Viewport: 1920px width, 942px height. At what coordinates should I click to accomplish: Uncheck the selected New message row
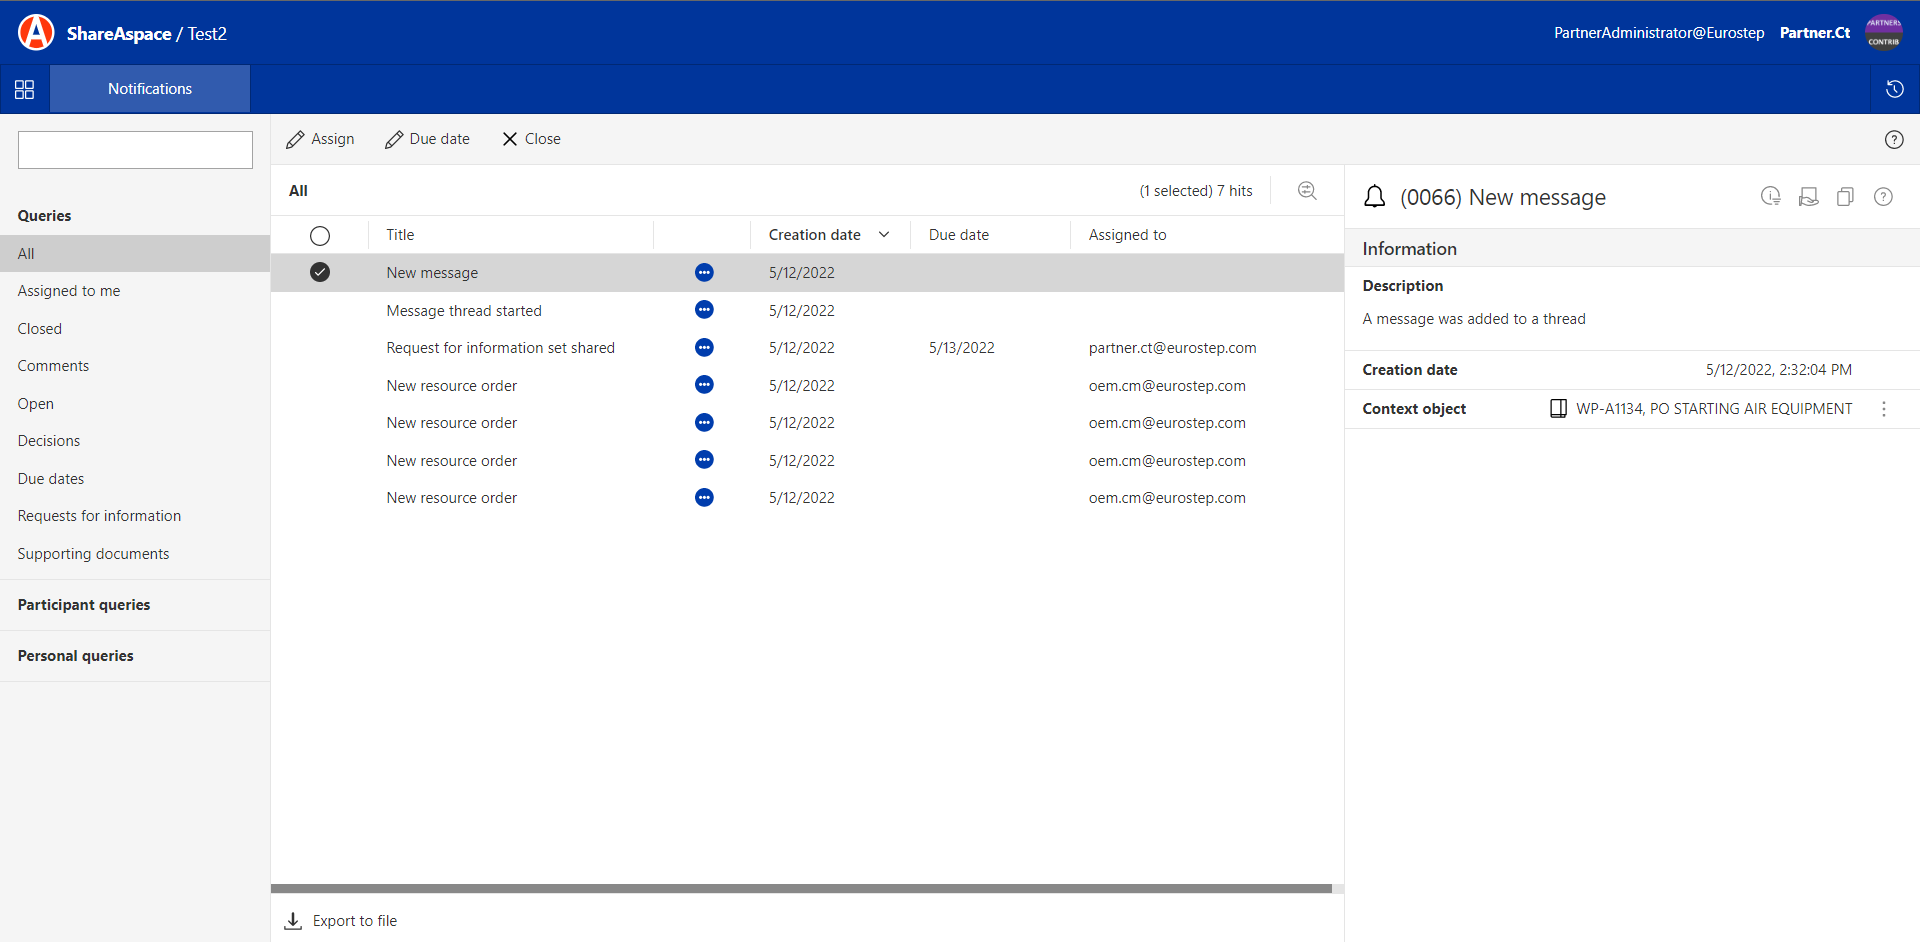320,272
